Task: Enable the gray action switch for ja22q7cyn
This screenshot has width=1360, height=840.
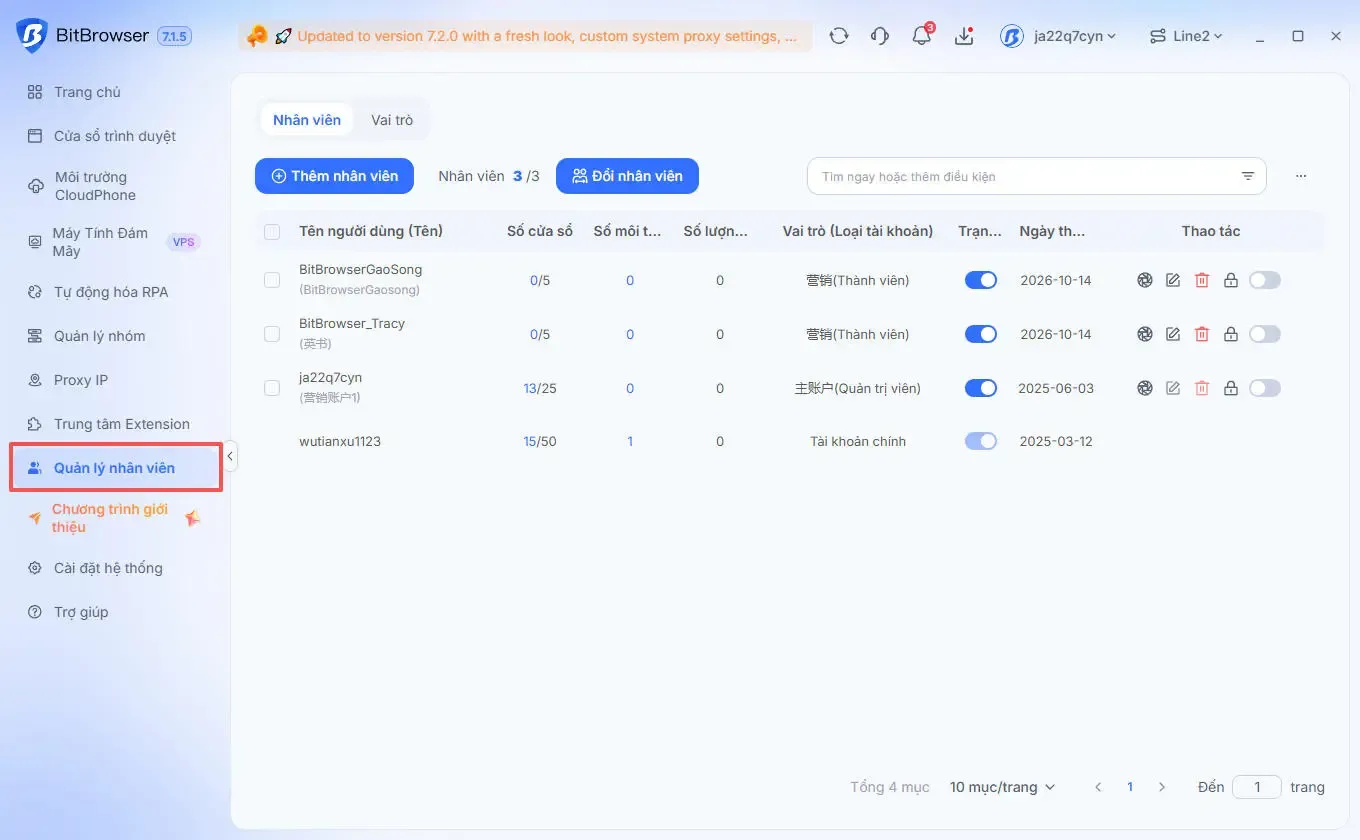Action: [1265, 388]
